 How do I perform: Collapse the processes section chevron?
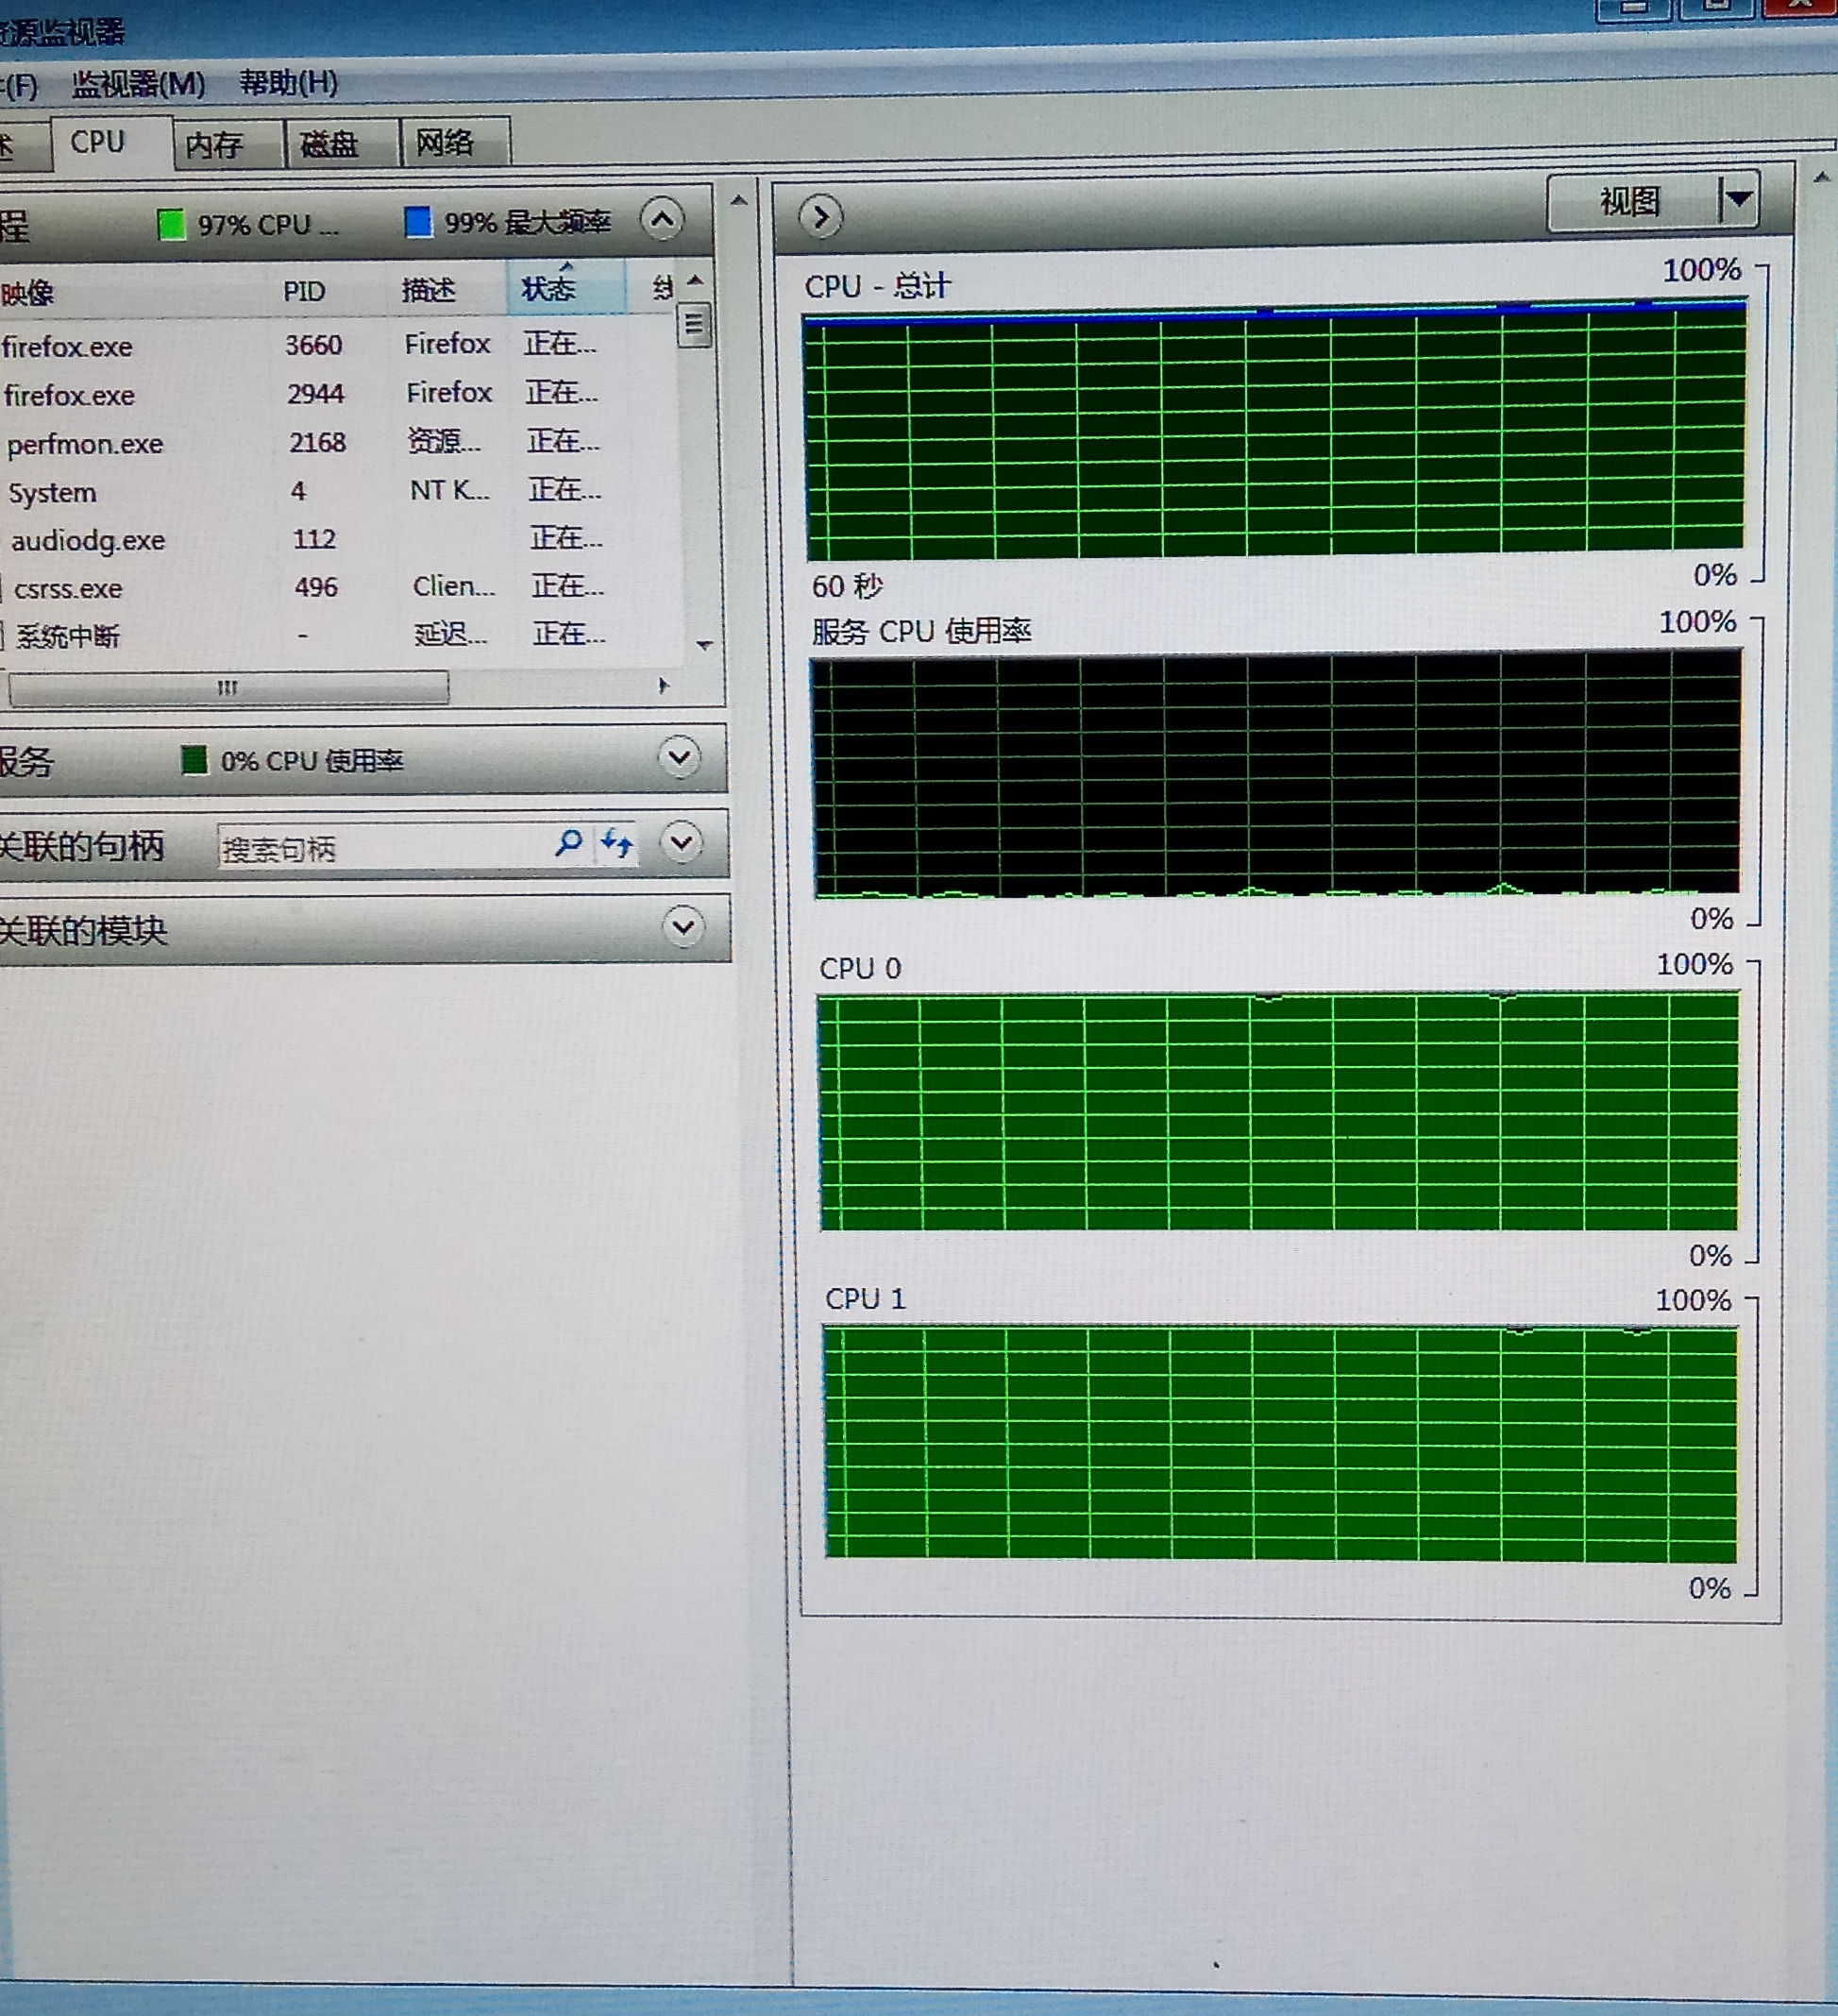[x=662, y=218]
